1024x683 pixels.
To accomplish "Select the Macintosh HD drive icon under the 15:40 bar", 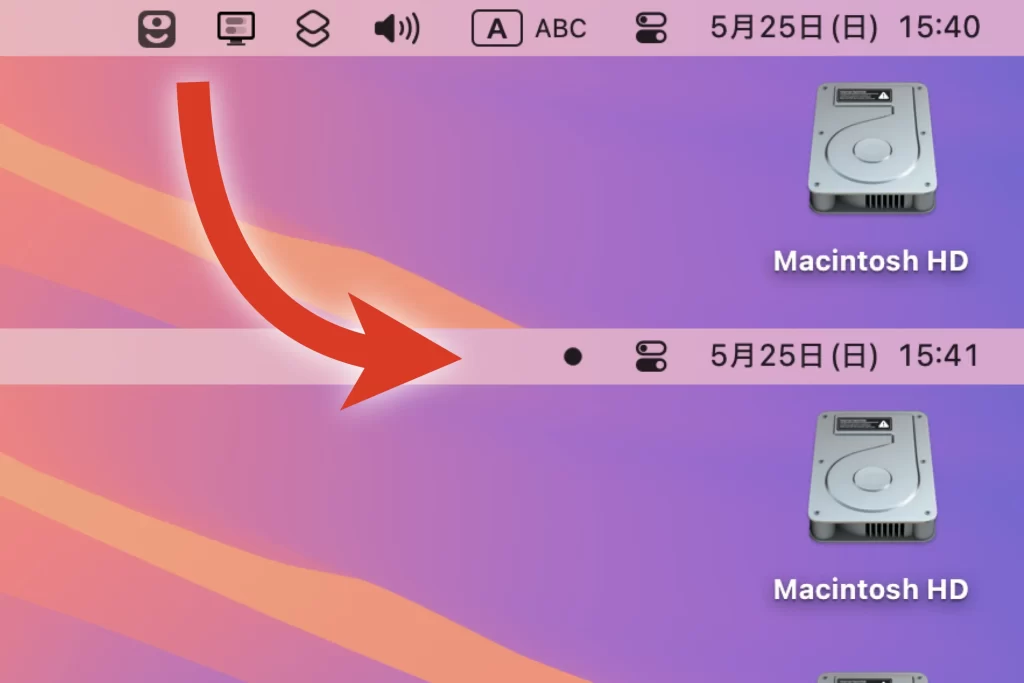I will [872, 148].
